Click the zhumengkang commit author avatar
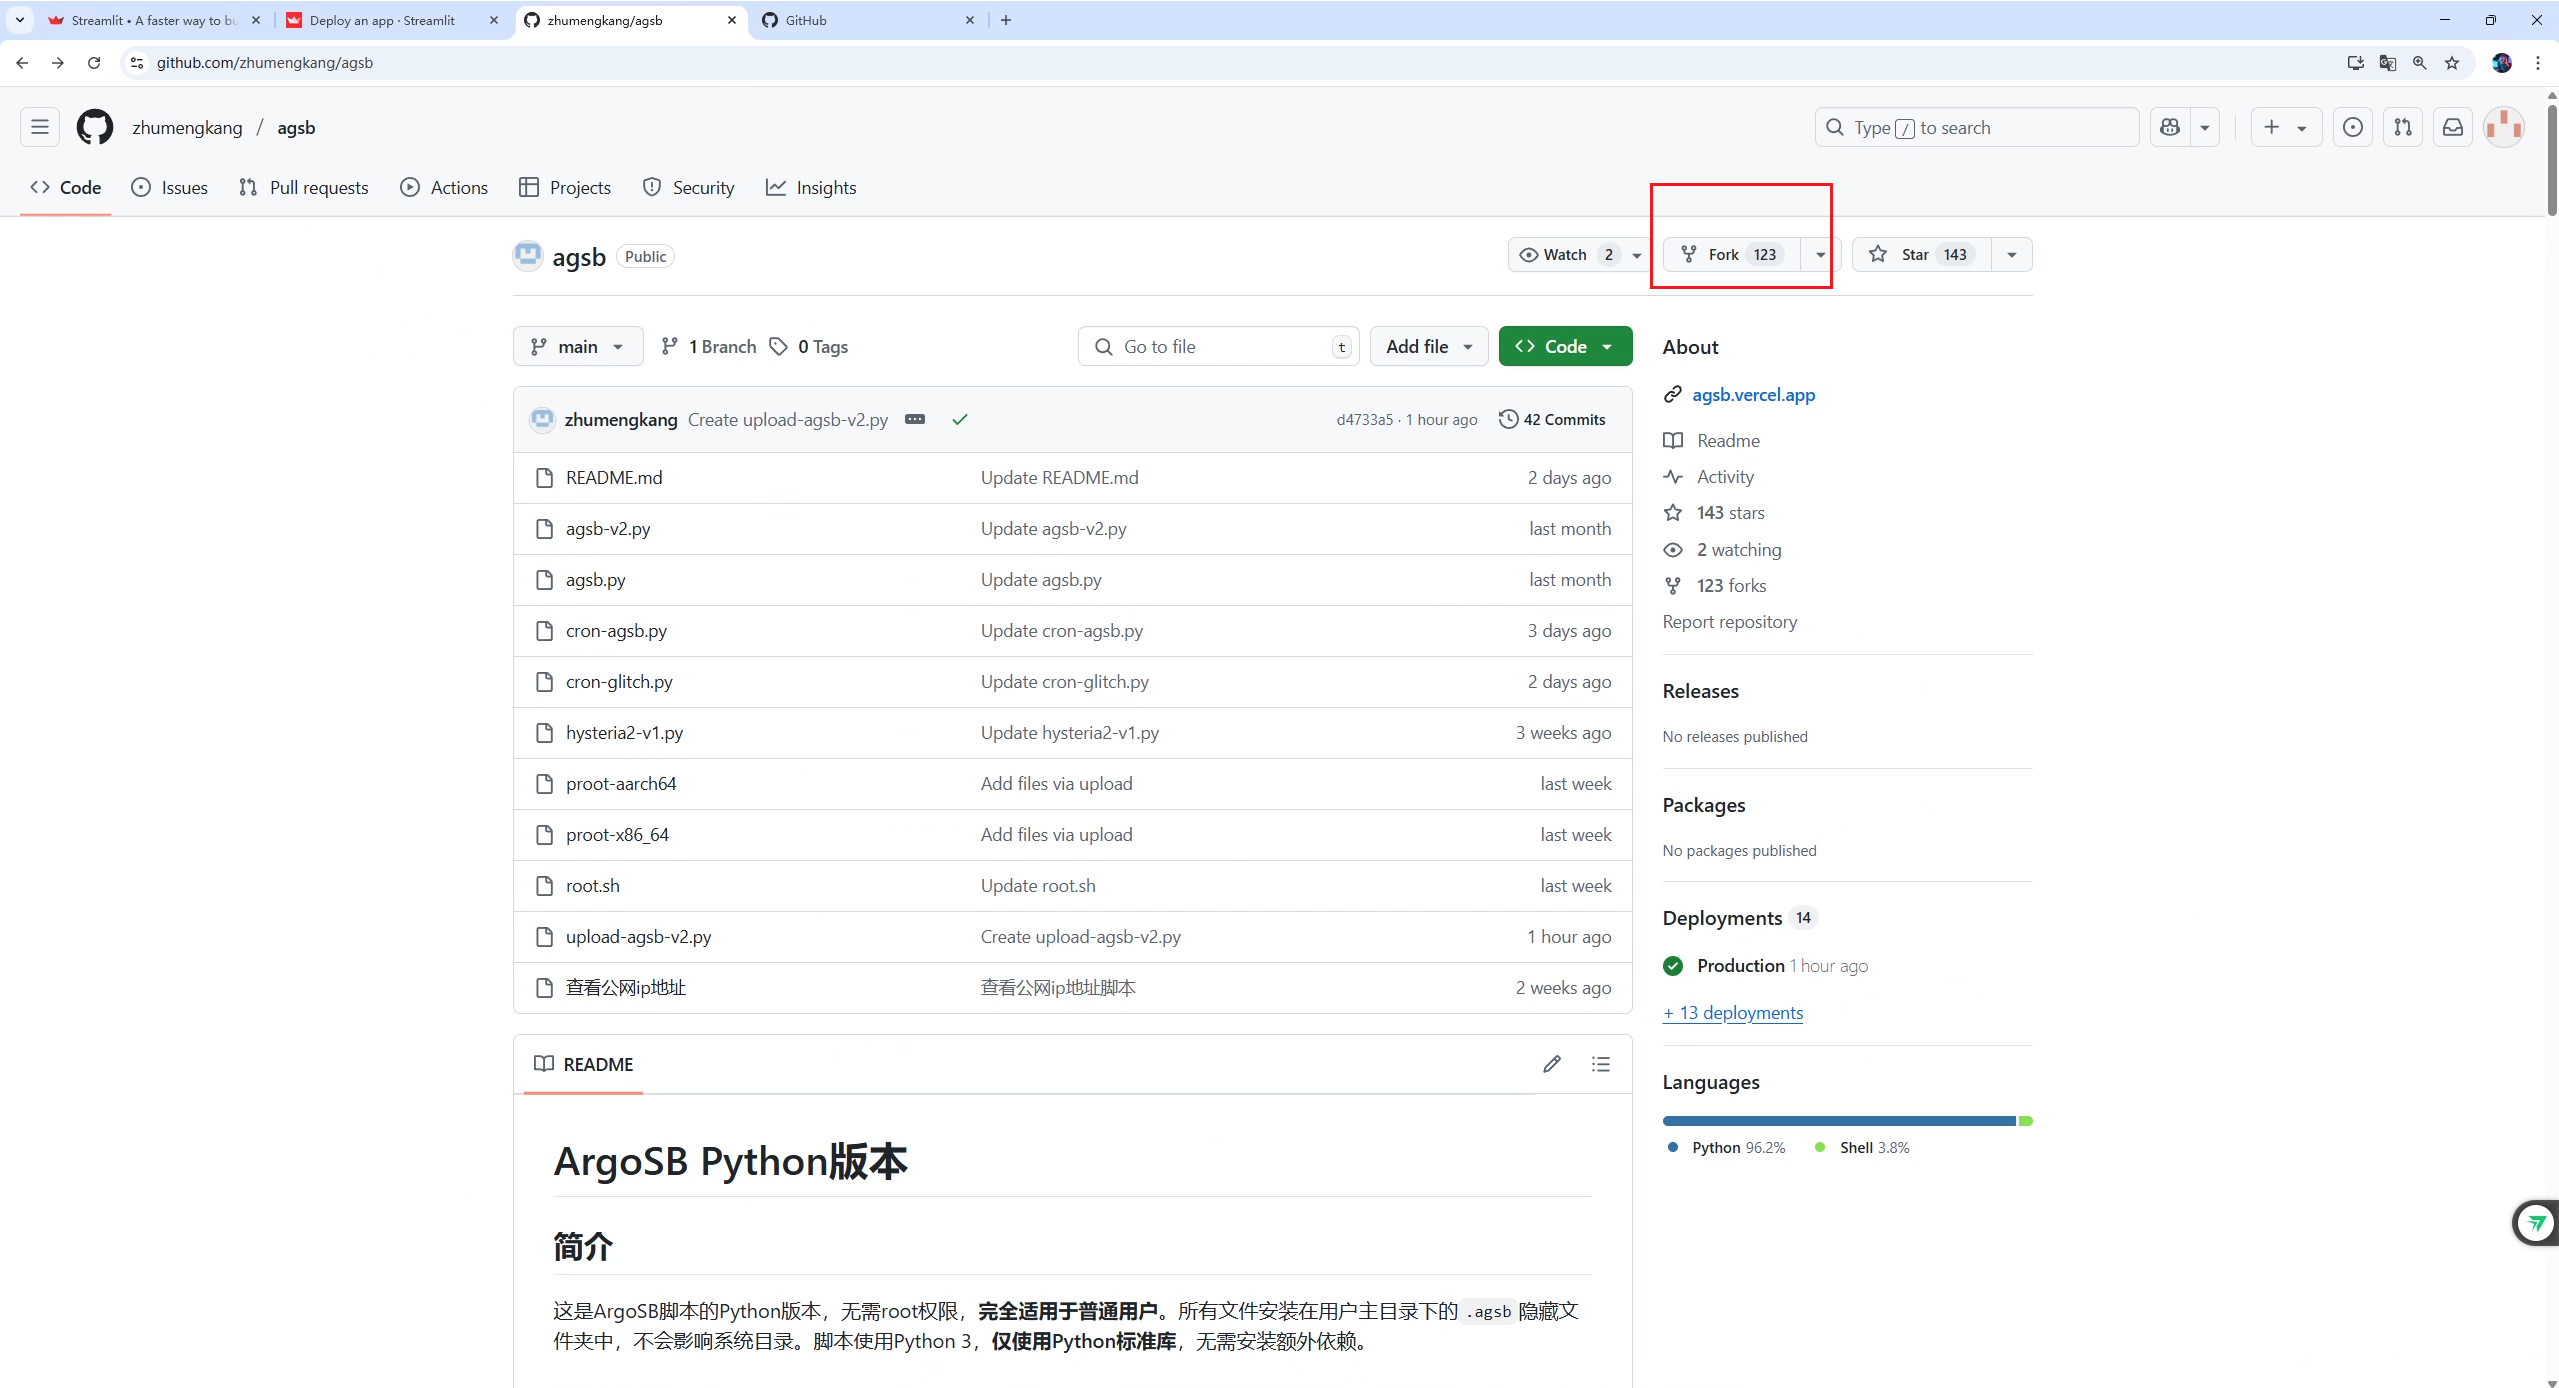This screenshot has width=2559, height=1388. pos(542,419)
